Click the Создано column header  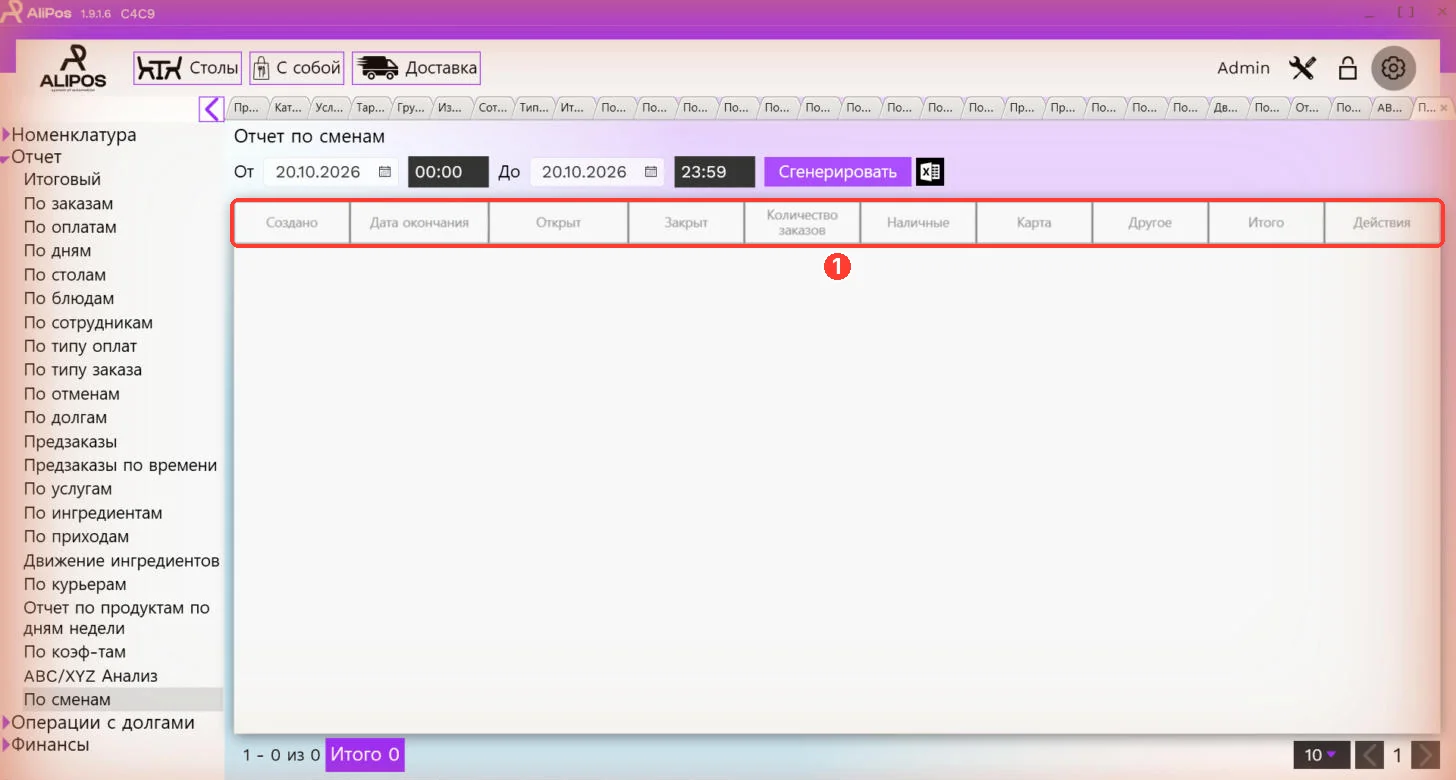coord(292,223)
